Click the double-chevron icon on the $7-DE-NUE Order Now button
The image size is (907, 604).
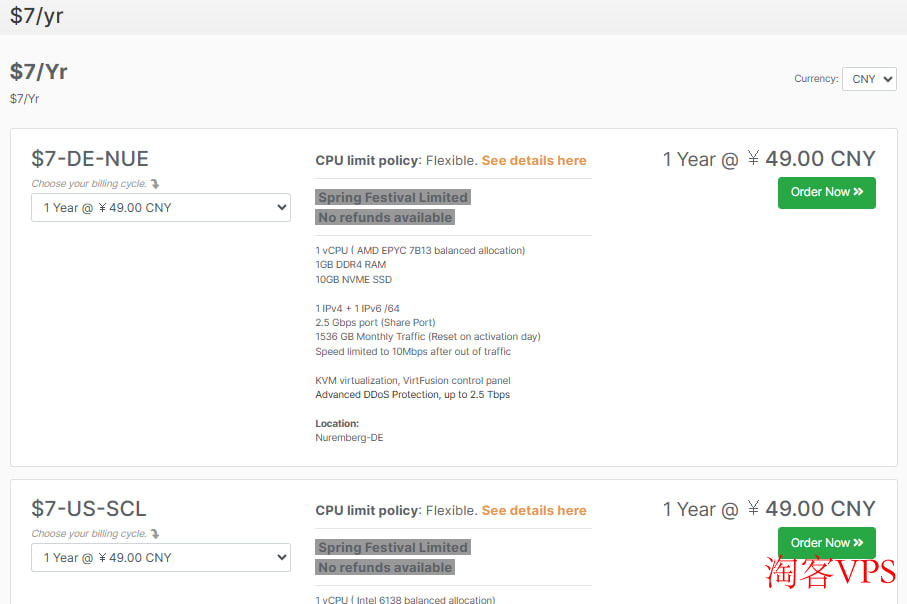pos(859,192)
